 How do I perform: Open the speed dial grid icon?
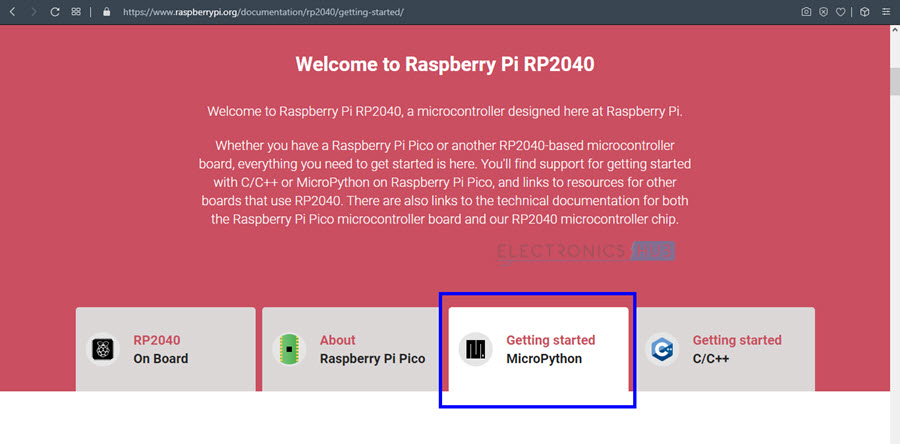[76, 12]
